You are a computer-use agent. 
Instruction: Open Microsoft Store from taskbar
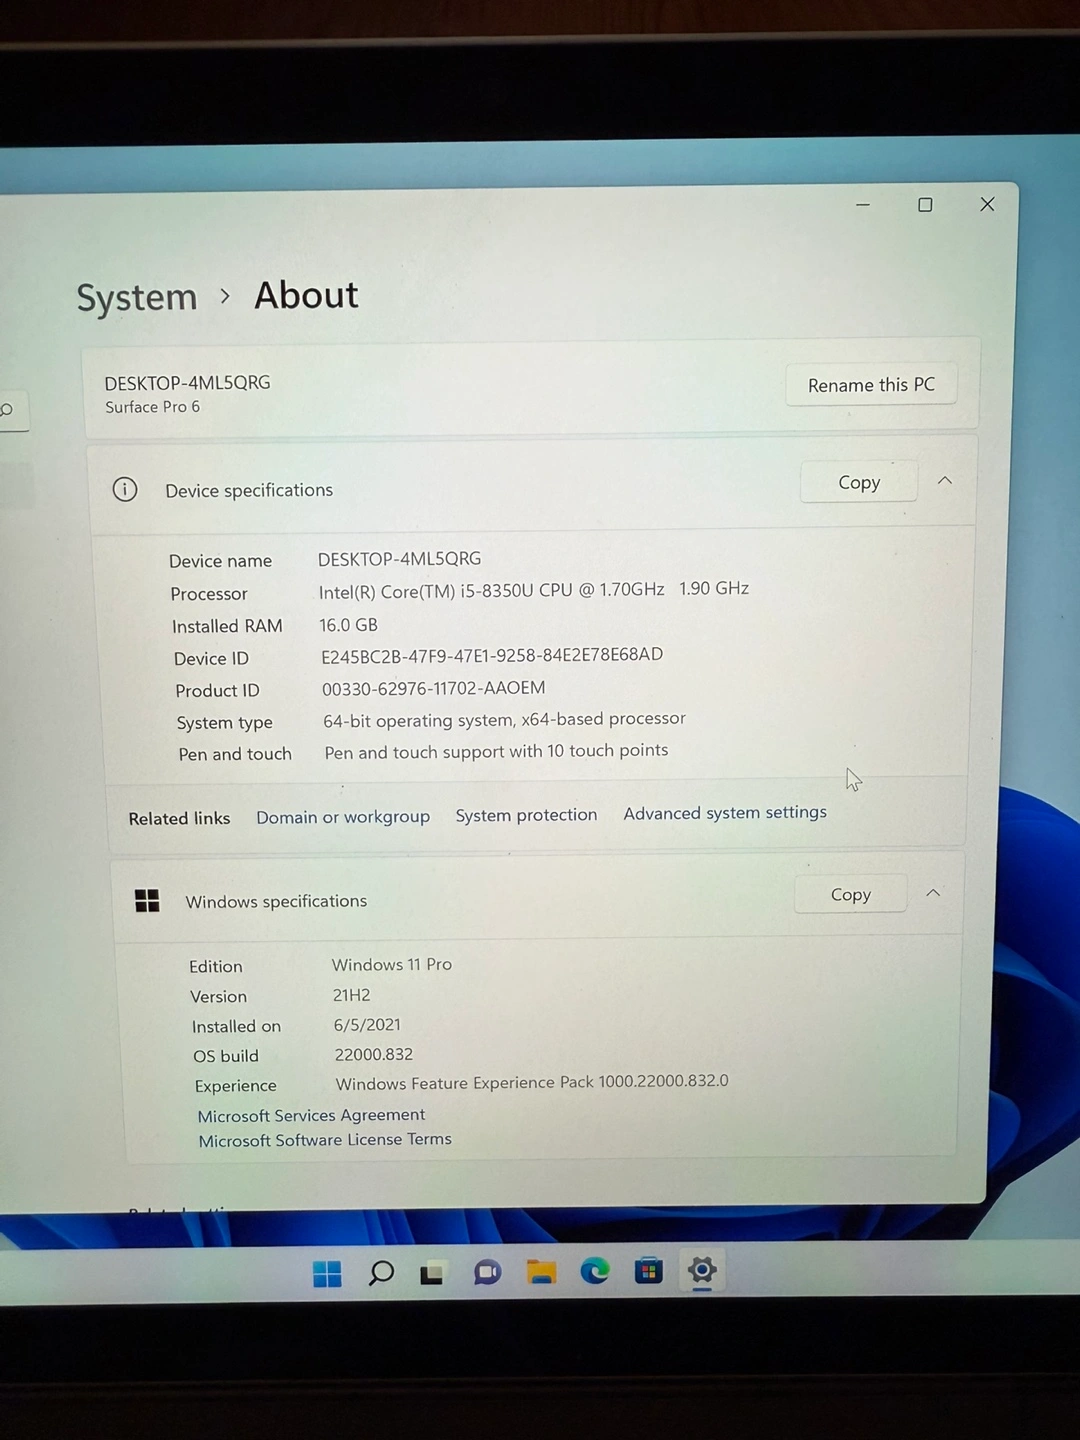[x=648, y=1271]
